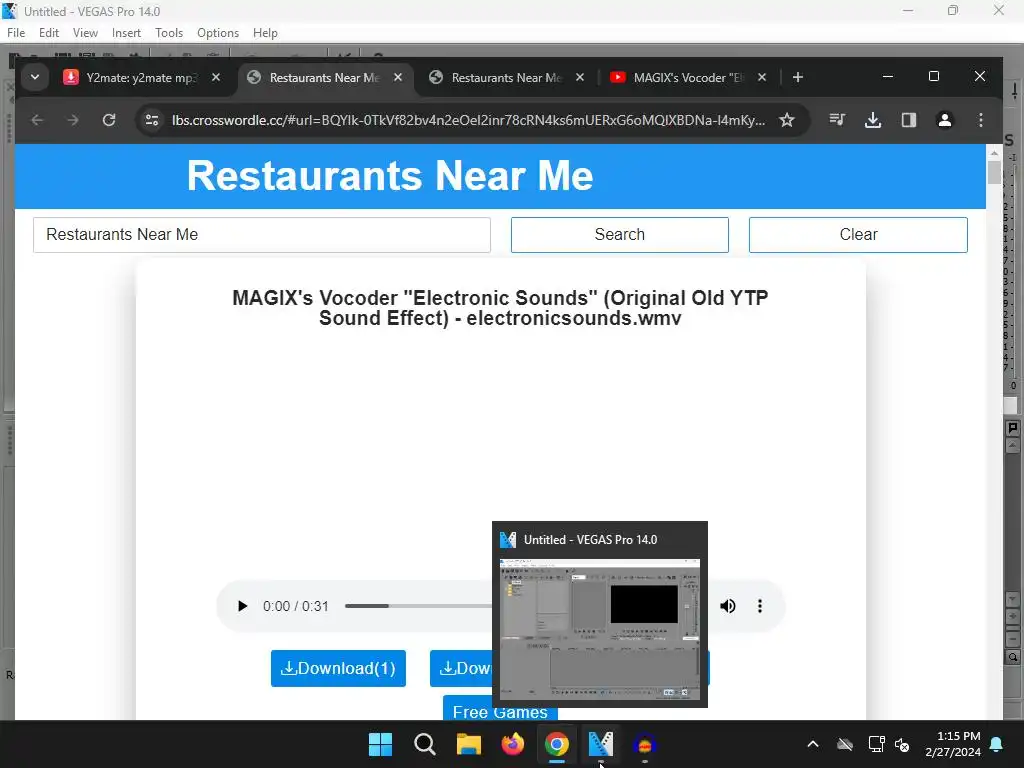Play the audio clip
Image resolution: width=1024 pixels, height=768 pixels.
[x=242, y=606]
